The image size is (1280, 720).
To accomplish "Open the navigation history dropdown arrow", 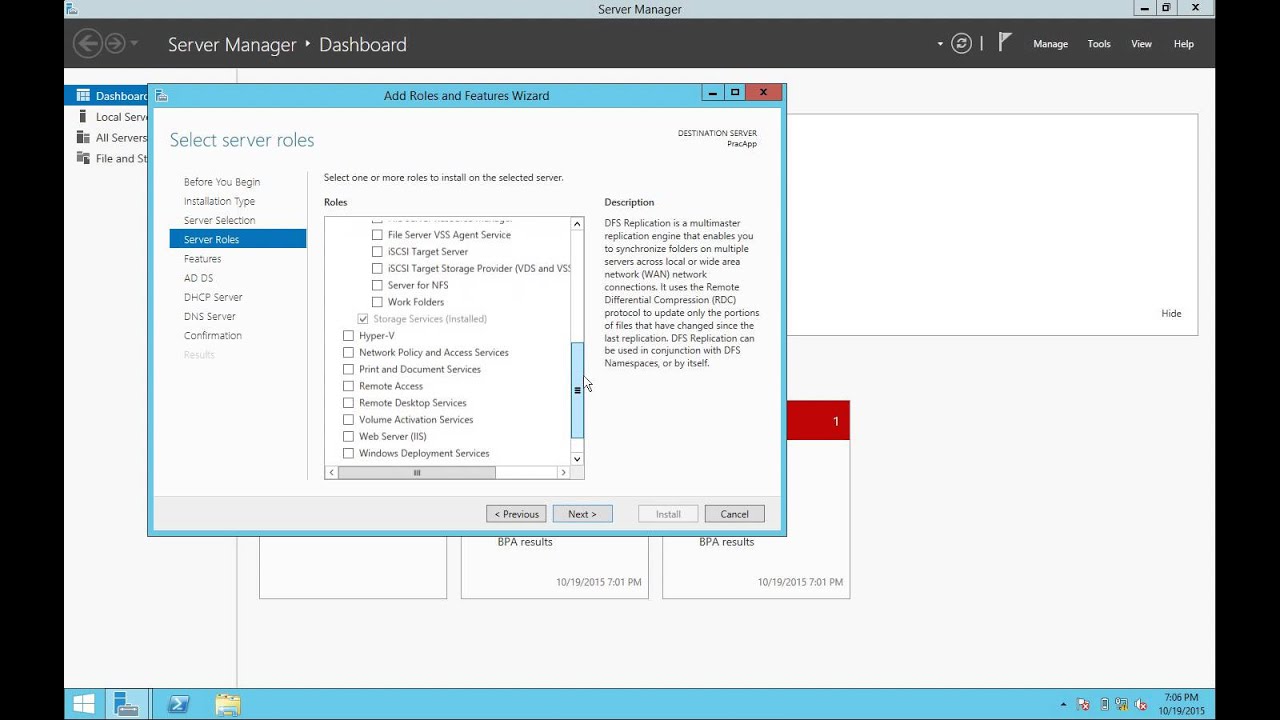I will [x=134, y=44].
